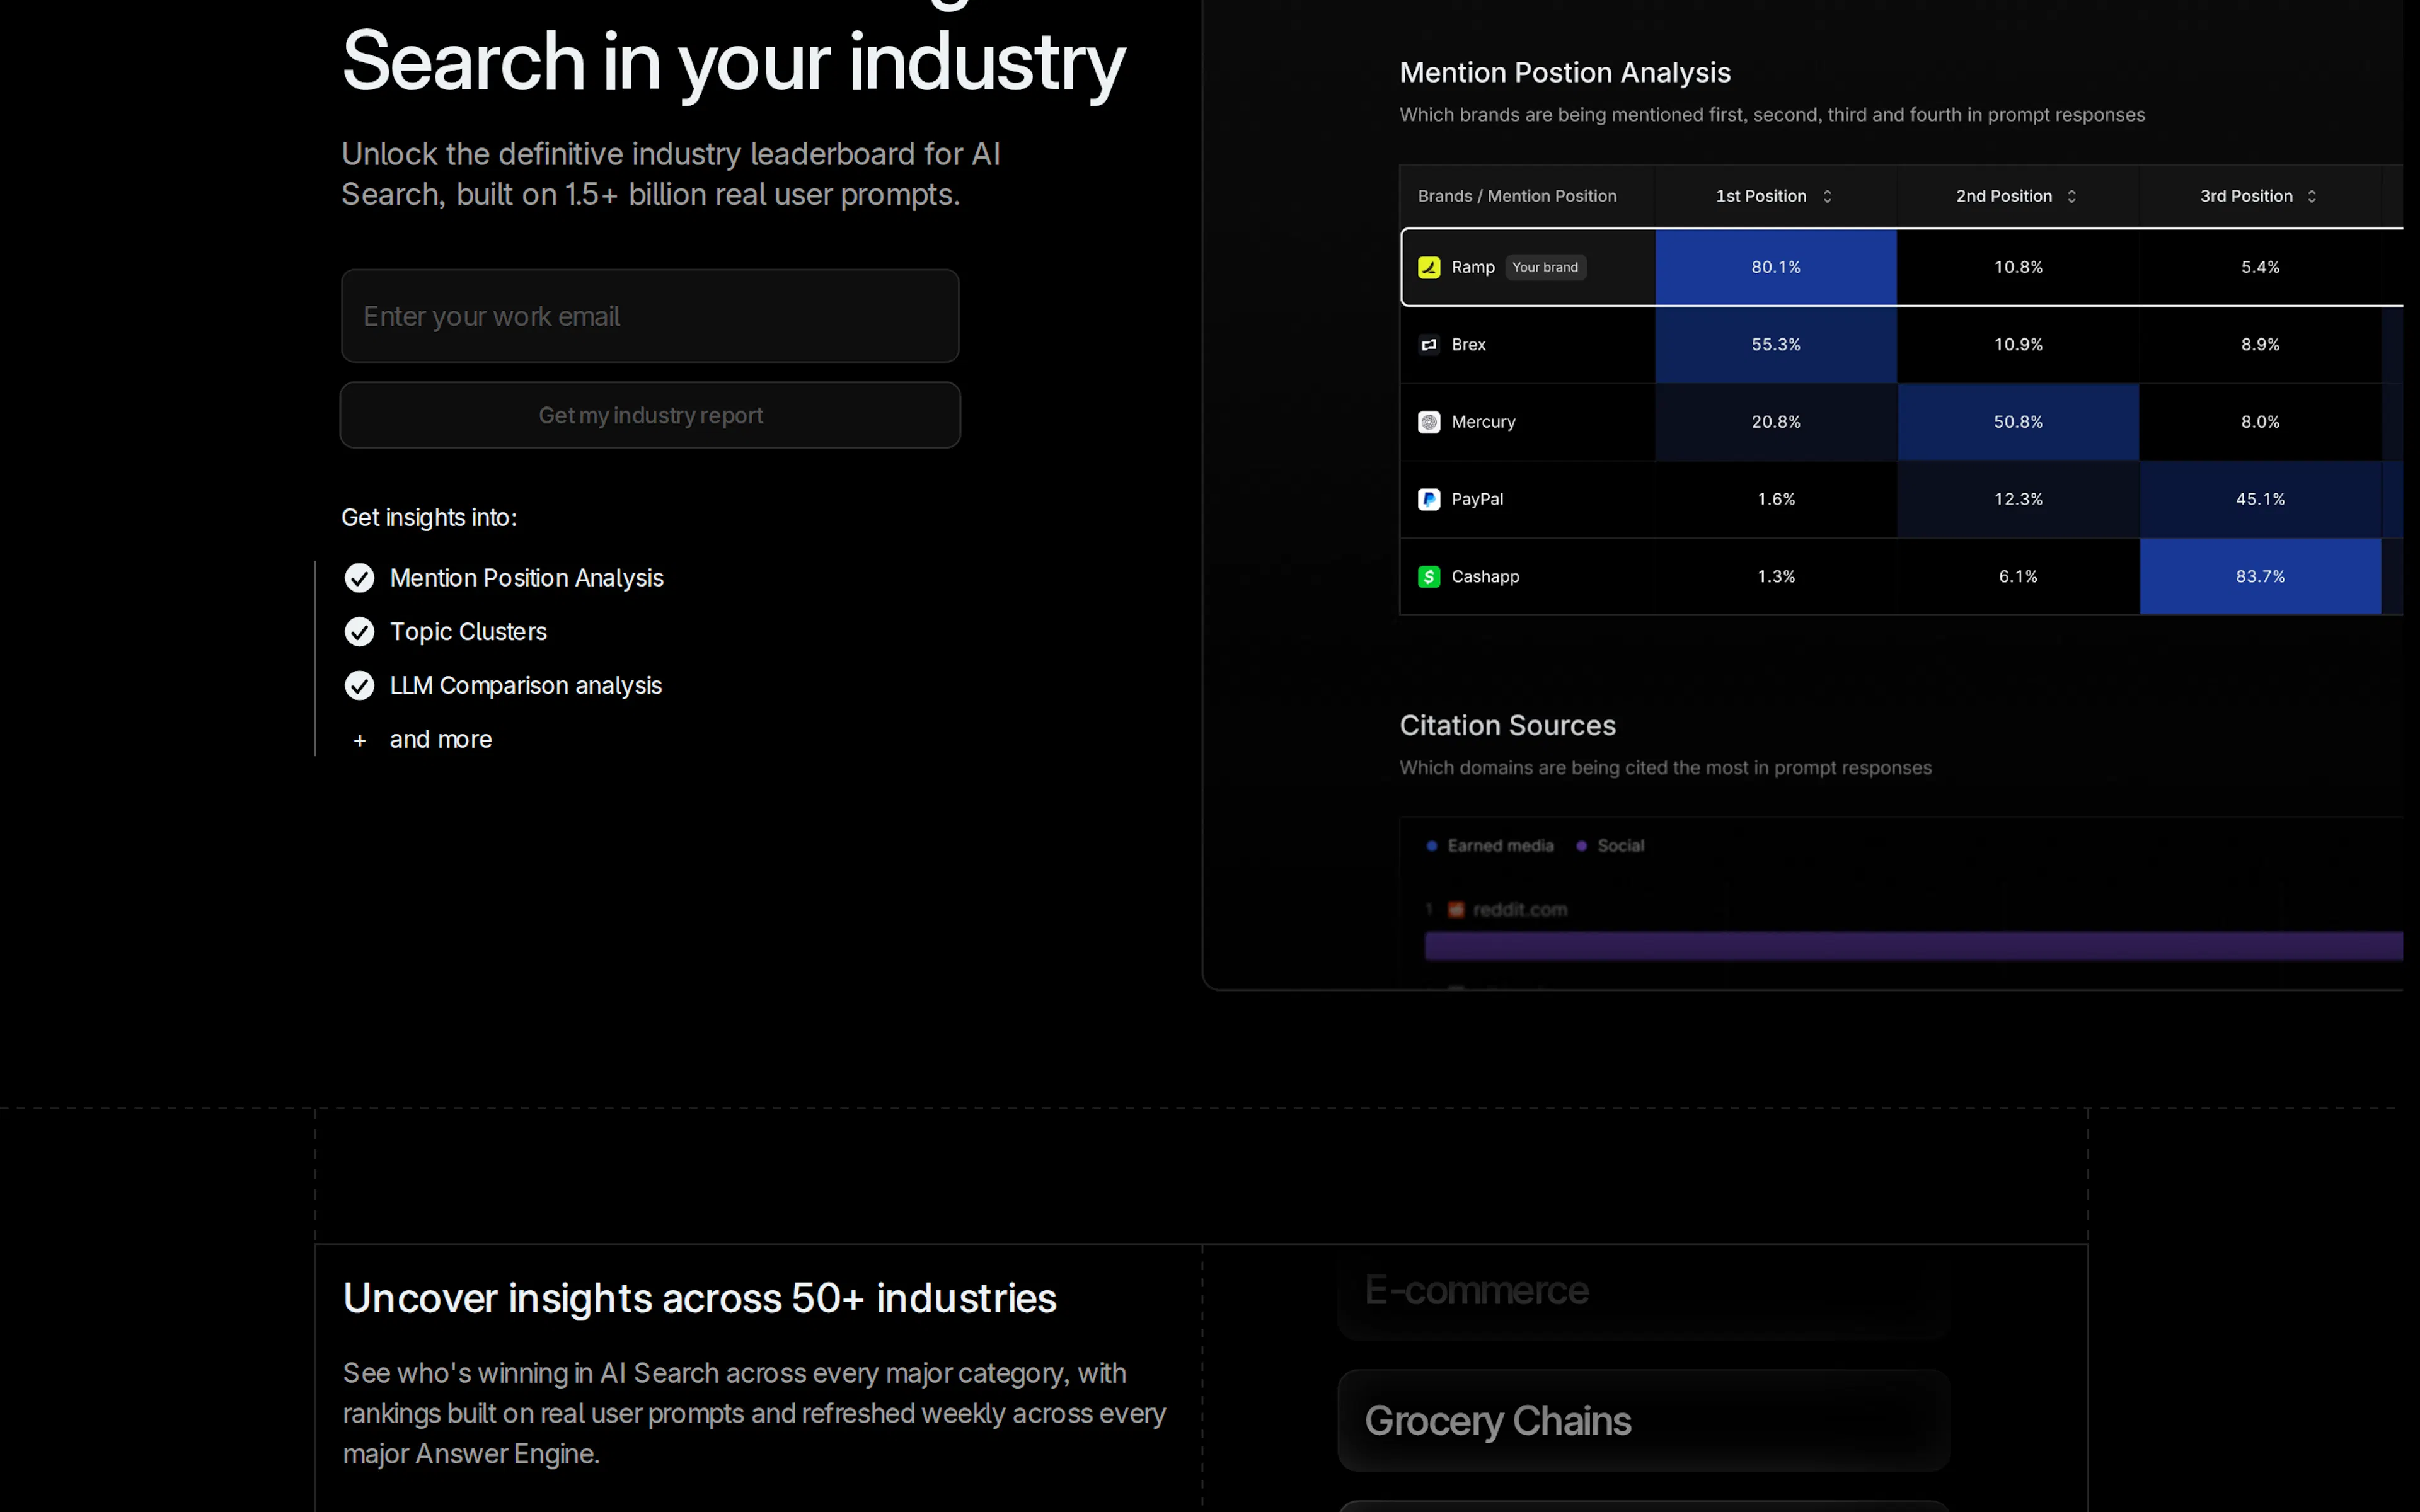Sort by 3rd Position column arrows
The height and width of the screenshot is (1512, 2420).
point(2311,196)
